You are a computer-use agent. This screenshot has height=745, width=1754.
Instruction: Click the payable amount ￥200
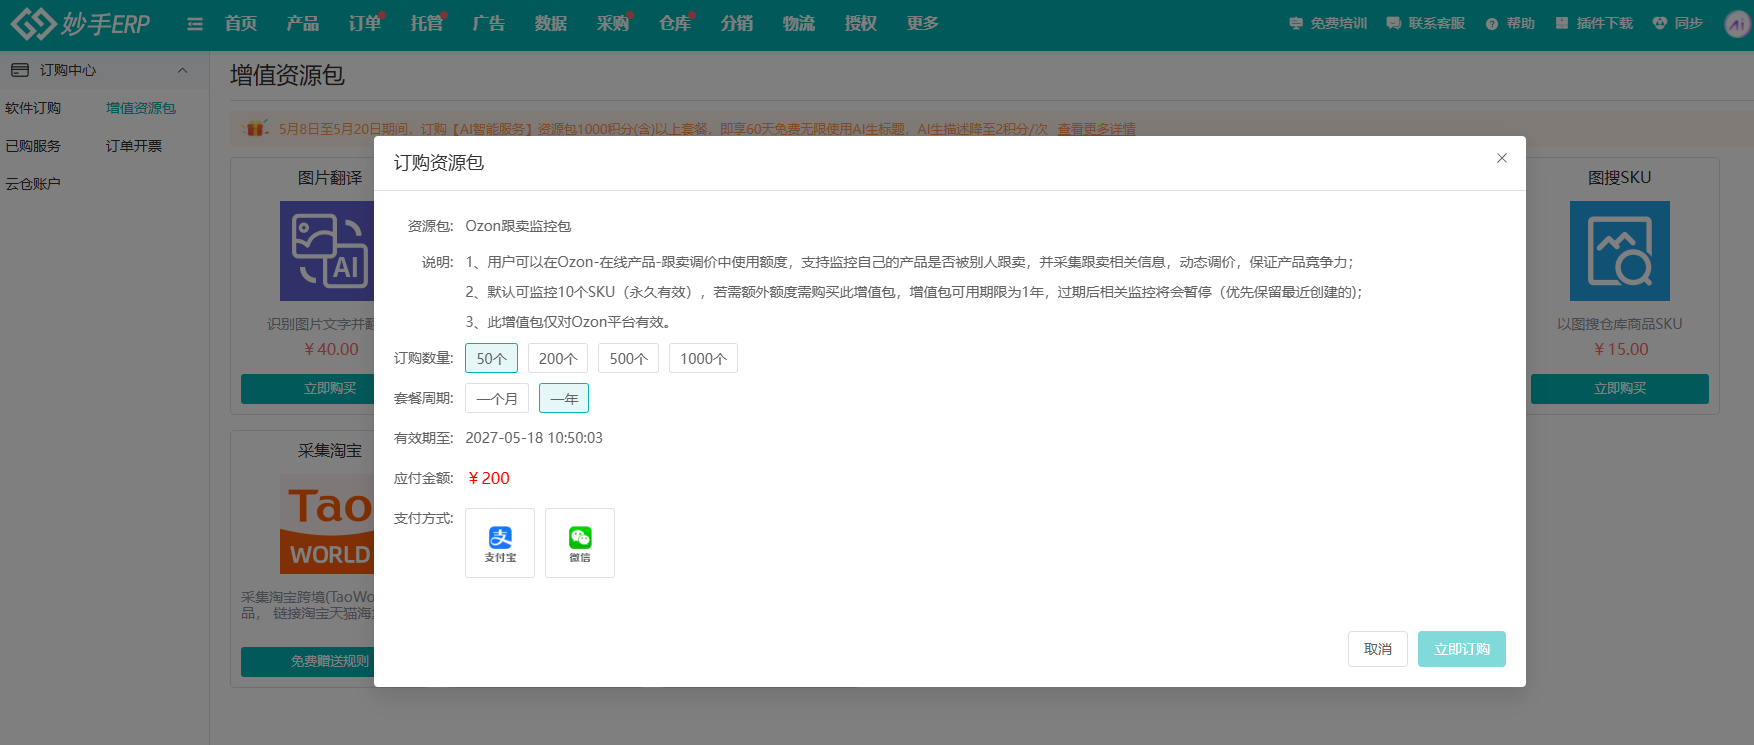pos(489,478)
